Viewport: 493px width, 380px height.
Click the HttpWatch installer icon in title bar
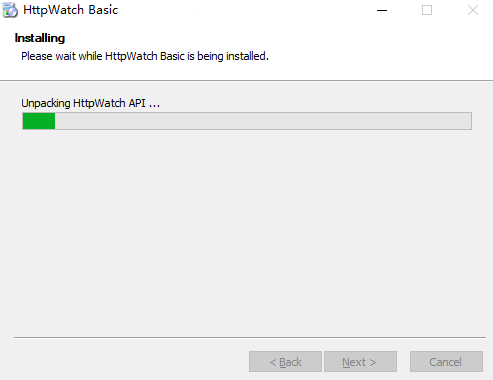(x=10, y=10)
